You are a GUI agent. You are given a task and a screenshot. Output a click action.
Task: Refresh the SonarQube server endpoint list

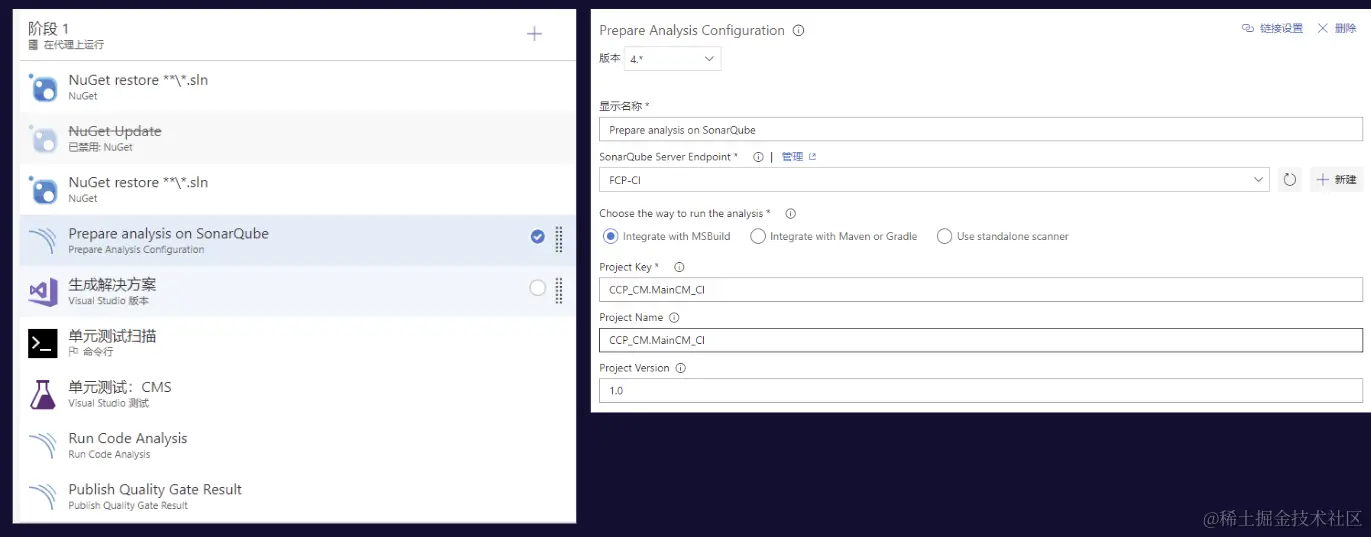pos(1289,180)
